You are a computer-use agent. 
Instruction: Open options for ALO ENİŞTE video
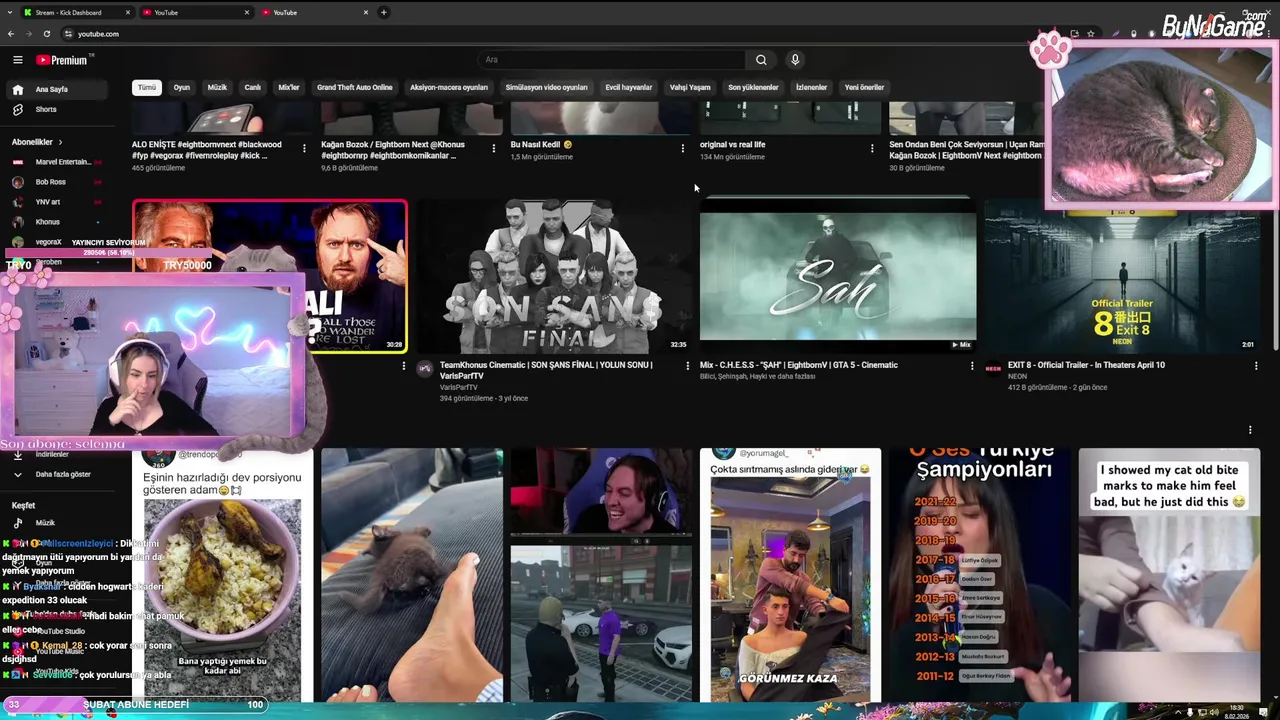[304, 148]
